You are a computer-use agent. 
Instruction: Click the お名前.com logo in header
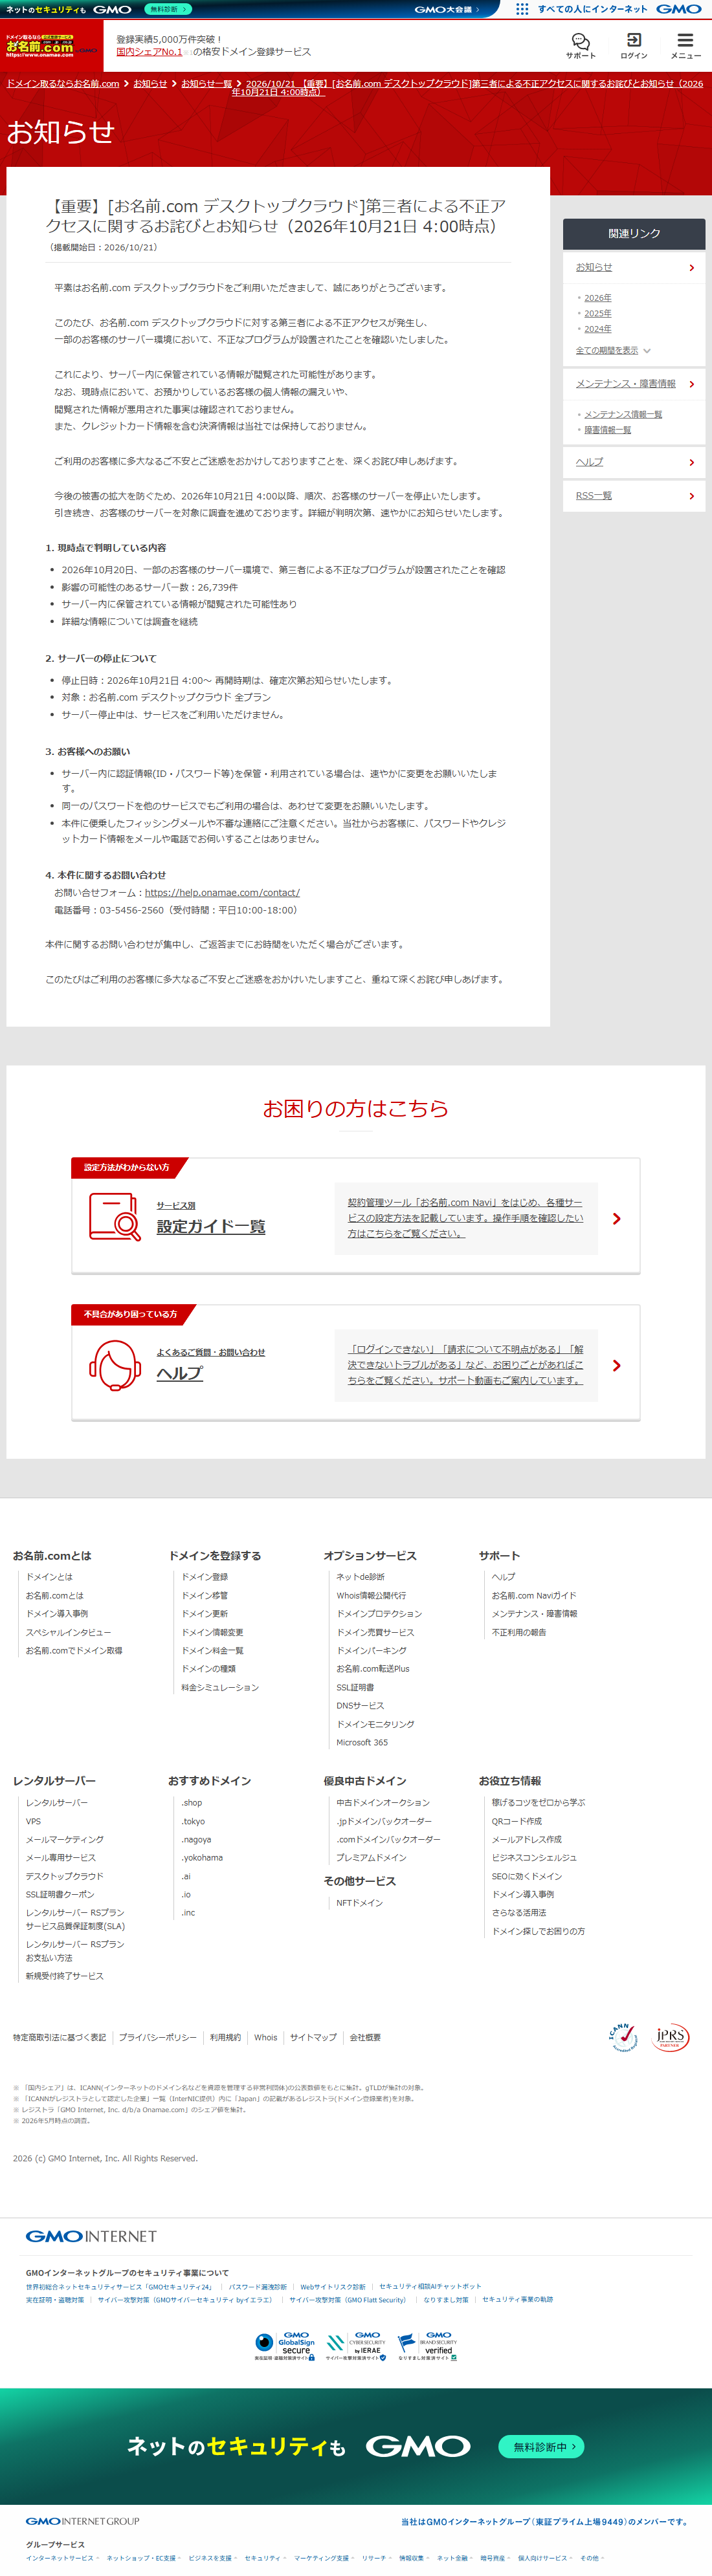pyautogui.click(x=52, y=45)
